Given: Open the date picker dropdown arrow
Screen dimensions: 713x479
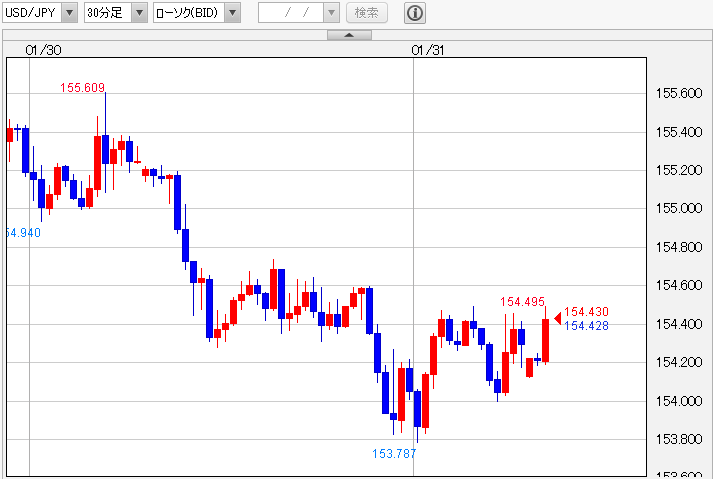Looking at the screenshot, I should coord(331,13).
